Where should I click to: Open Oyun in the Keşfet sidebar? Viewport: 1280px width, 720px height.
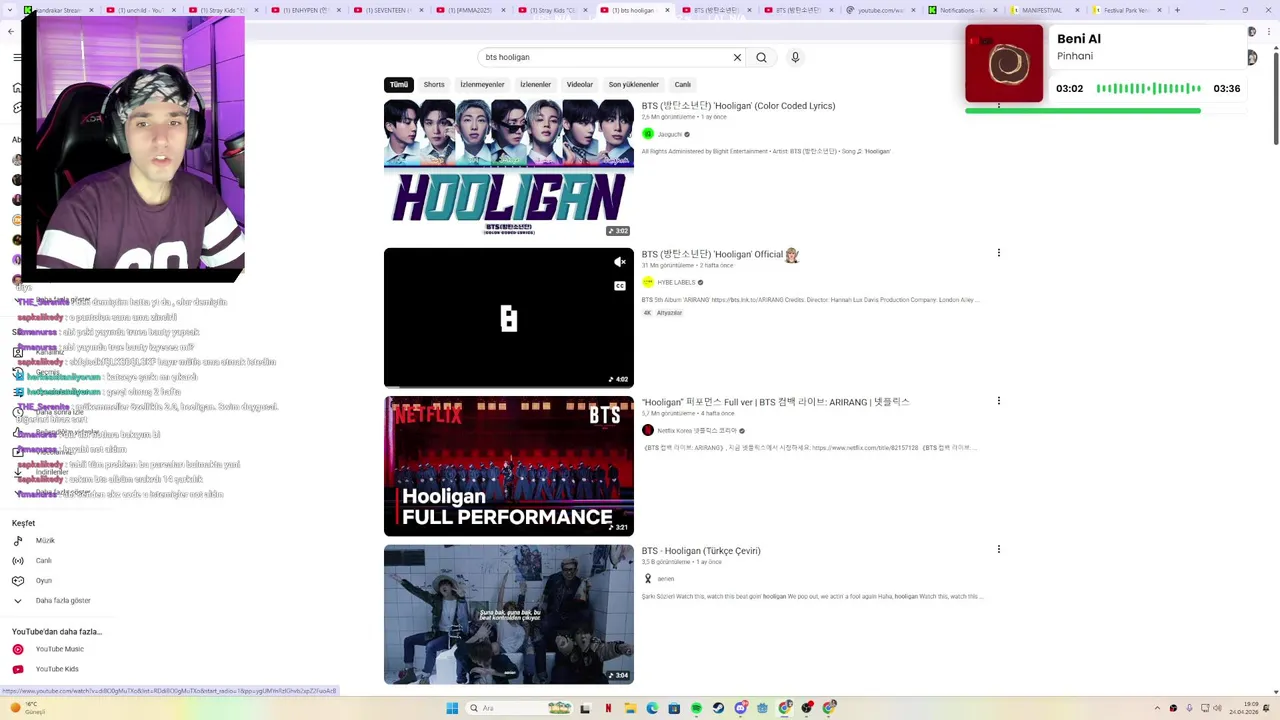[x=44, y=581]
